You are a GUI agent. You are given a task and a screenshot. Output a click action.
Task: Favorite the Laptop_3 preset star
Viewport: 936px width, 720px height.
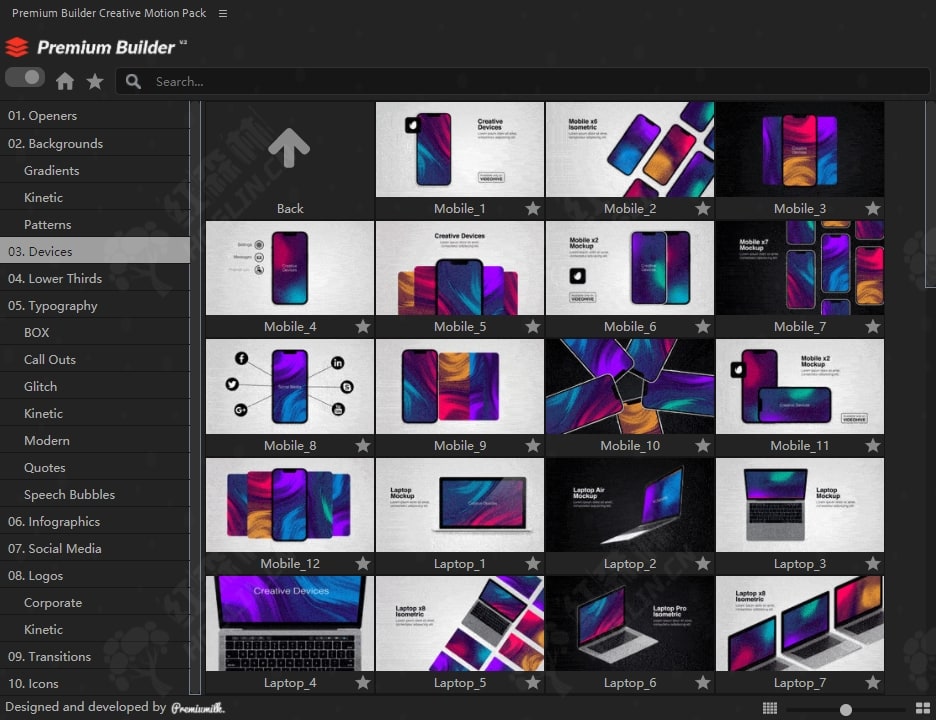873,564
